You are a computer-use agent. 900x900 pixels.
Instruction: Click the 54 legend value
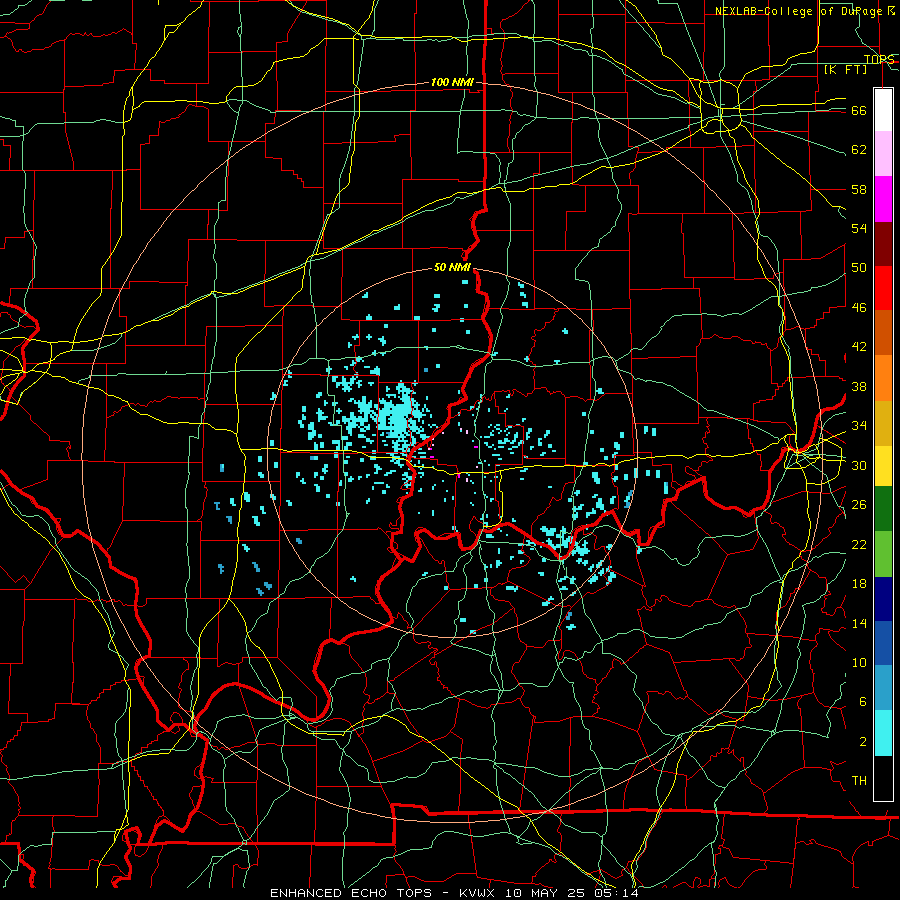(859, 228)
